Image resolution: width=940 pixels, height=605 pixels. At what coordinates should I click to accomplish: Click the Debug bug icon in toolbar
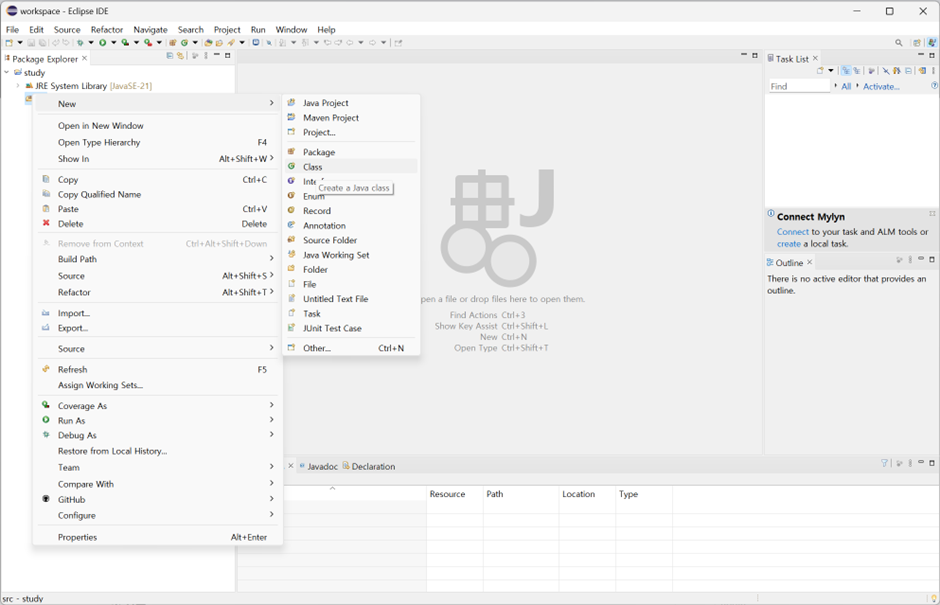pos(80,43)
